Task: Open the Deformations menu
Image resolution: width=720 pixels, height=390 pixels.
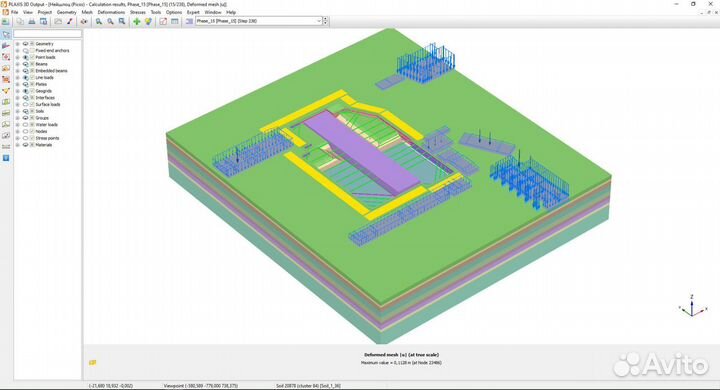Action: [x=111, y=12]
